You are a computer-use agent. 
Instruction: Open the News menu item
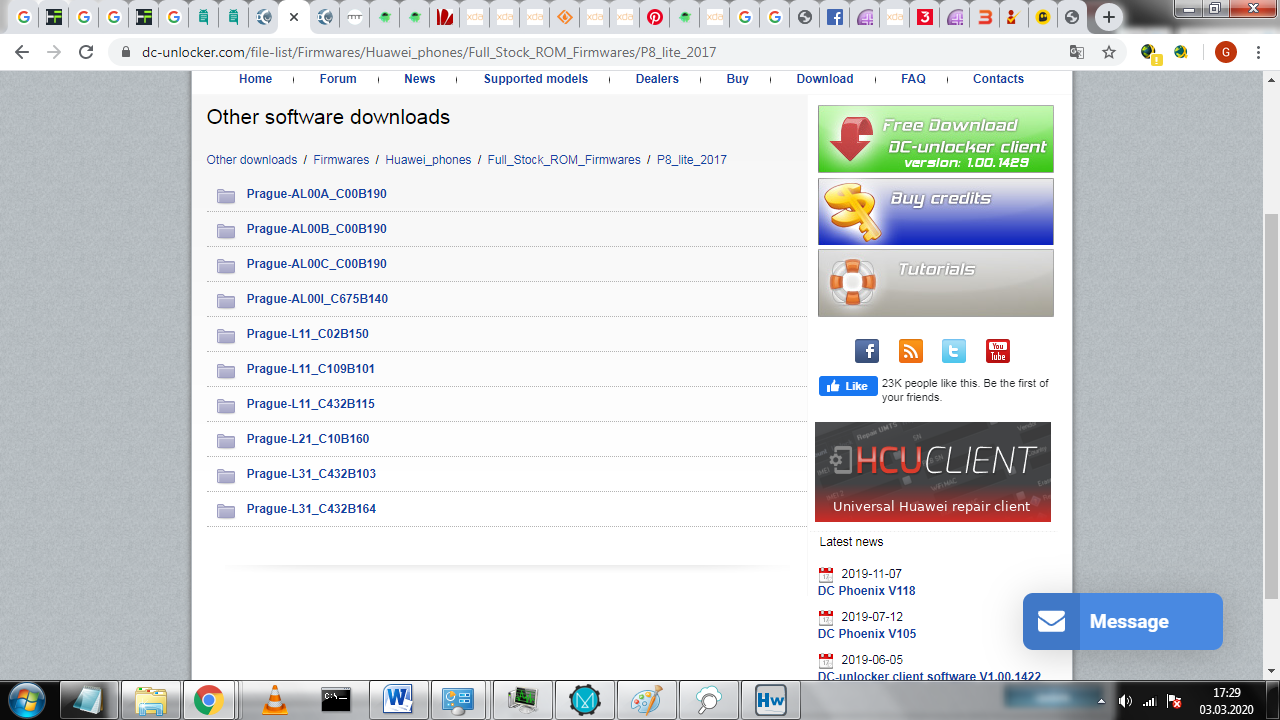[420, 79]
